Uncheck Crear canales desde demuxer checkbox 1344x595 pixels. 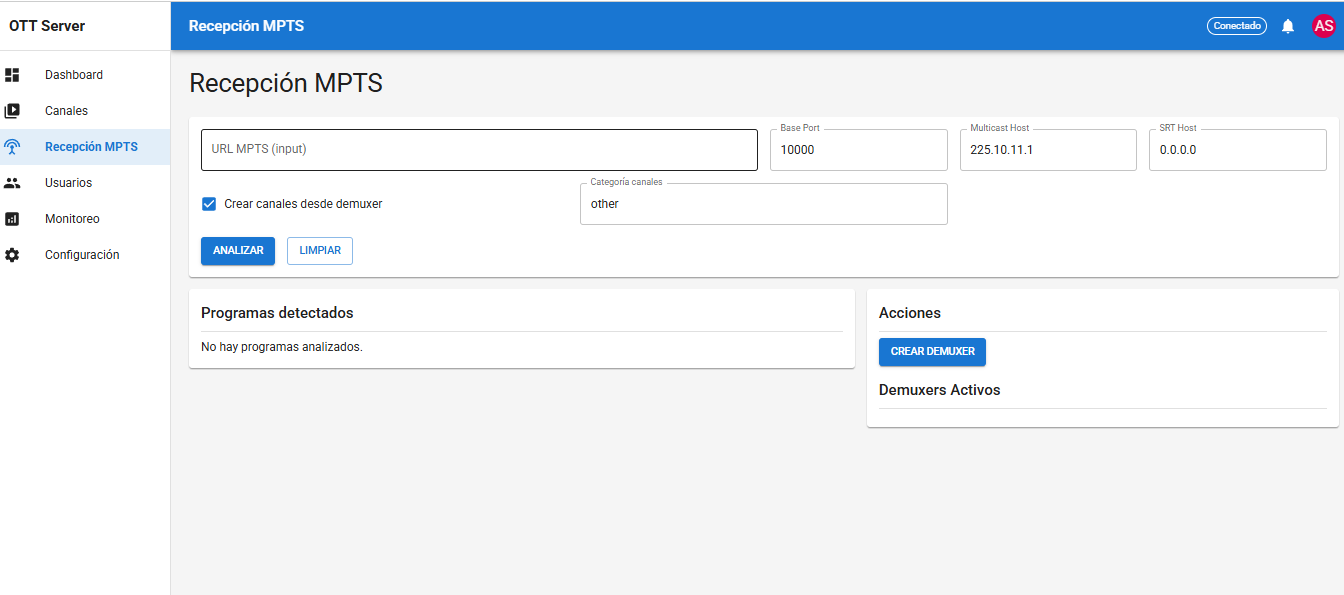tap(209, 204)
